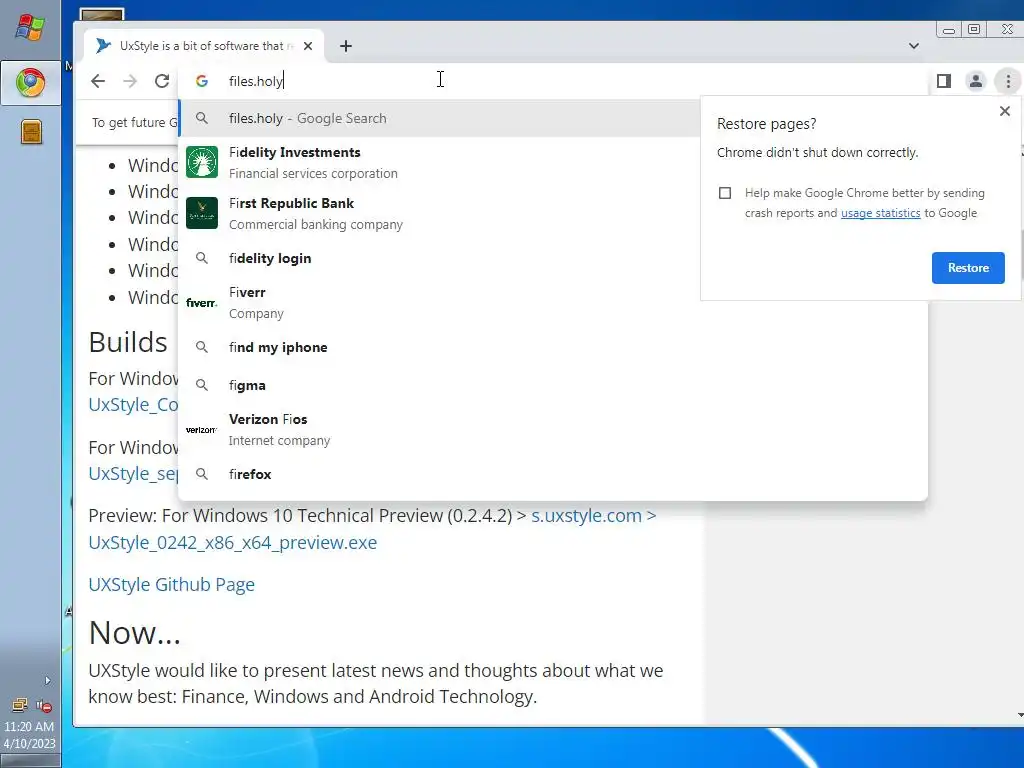Open the Chrome profile icon
The image size is (1024, 768).
click(x=976, y=81)
